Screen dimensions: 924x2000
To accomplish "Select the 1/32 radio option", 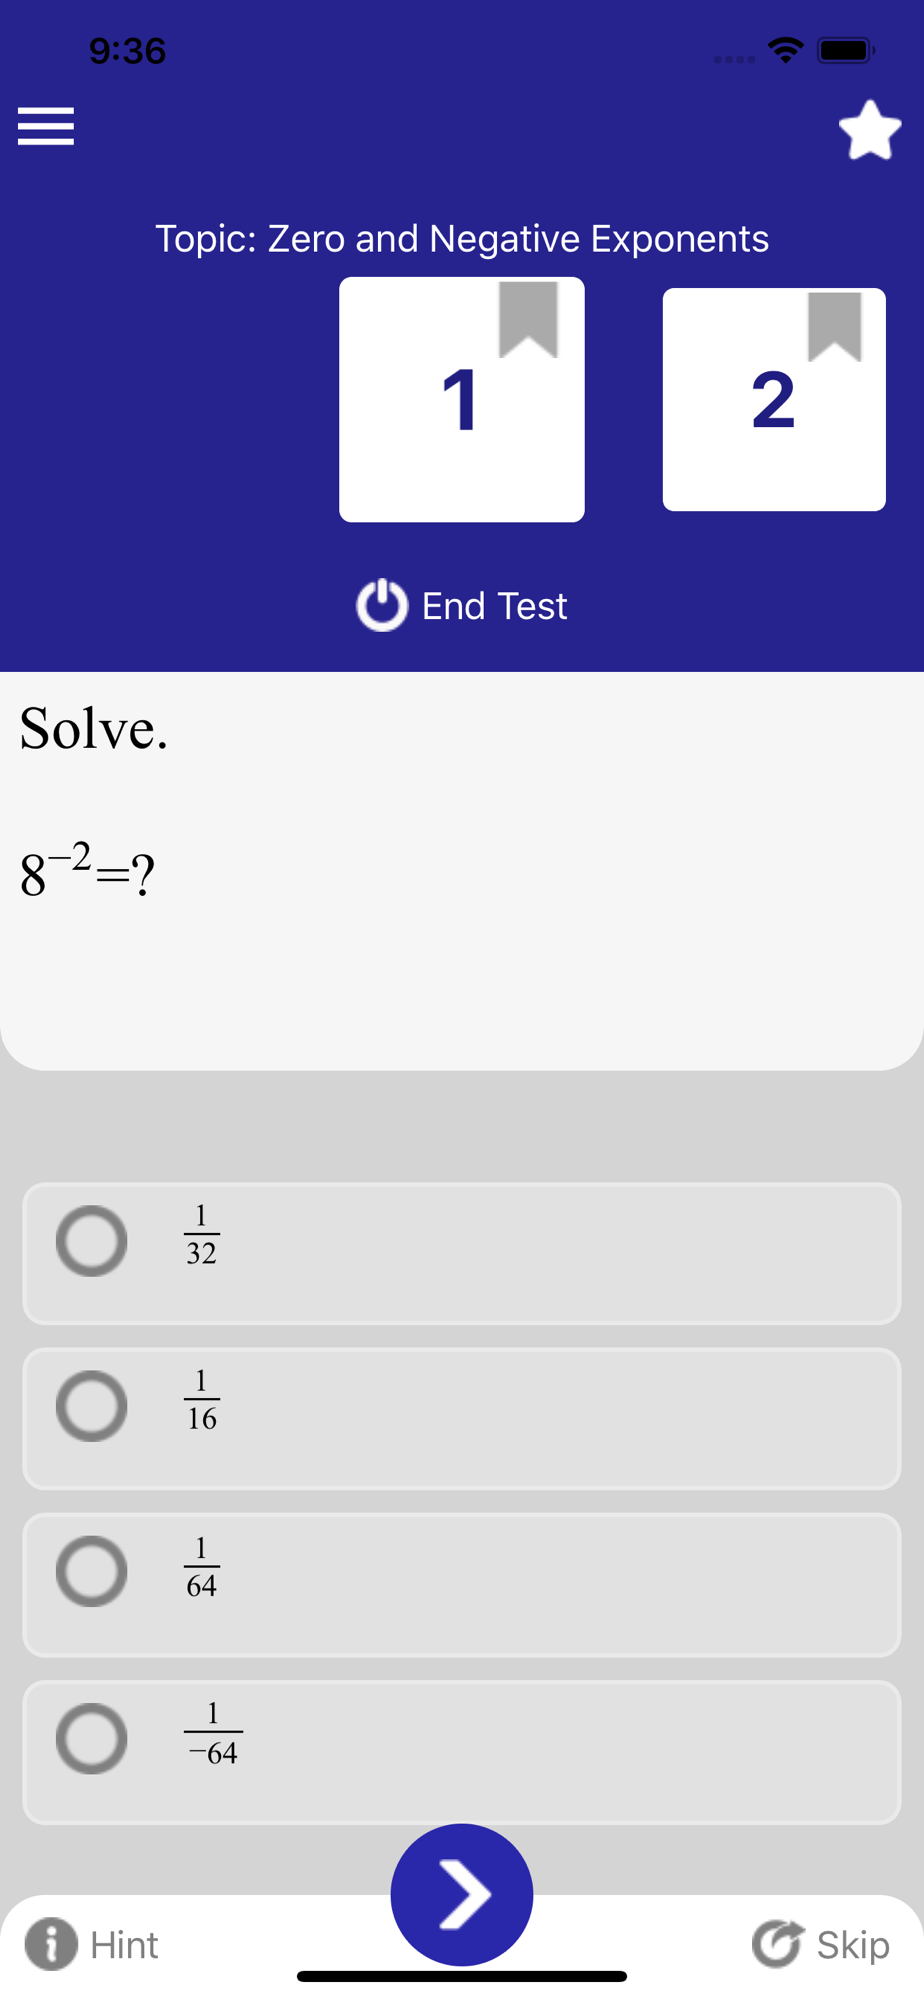I will (91, 1240).
